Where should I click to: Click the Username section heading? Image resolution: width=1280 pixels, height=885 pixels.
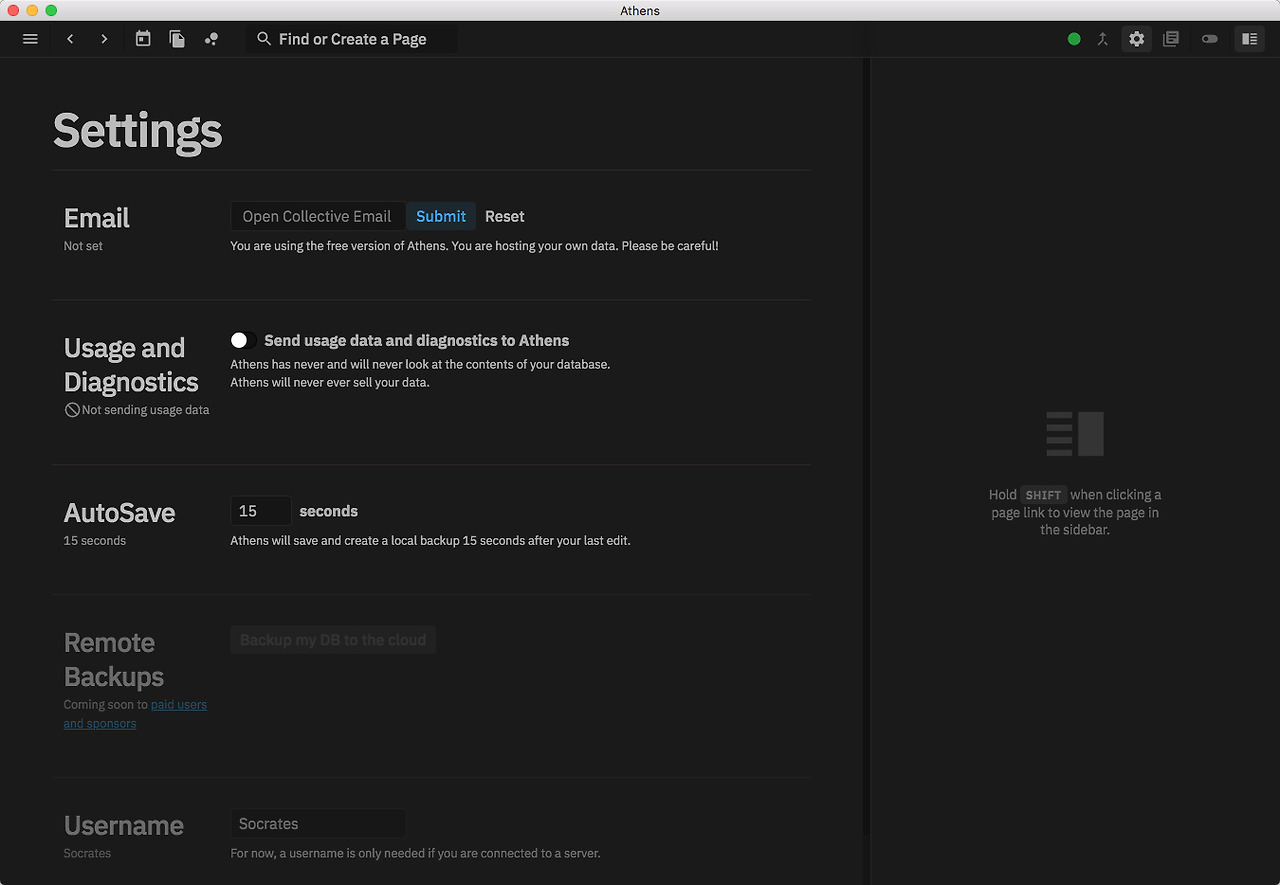click(124, 826)
